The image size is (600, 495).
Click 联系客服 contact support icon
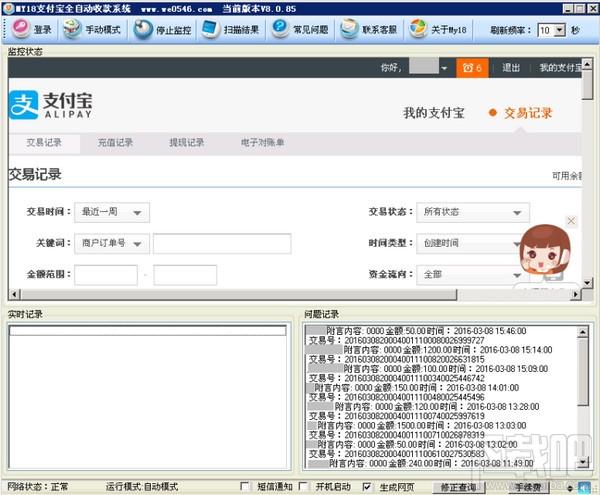(x=349, y=29)
